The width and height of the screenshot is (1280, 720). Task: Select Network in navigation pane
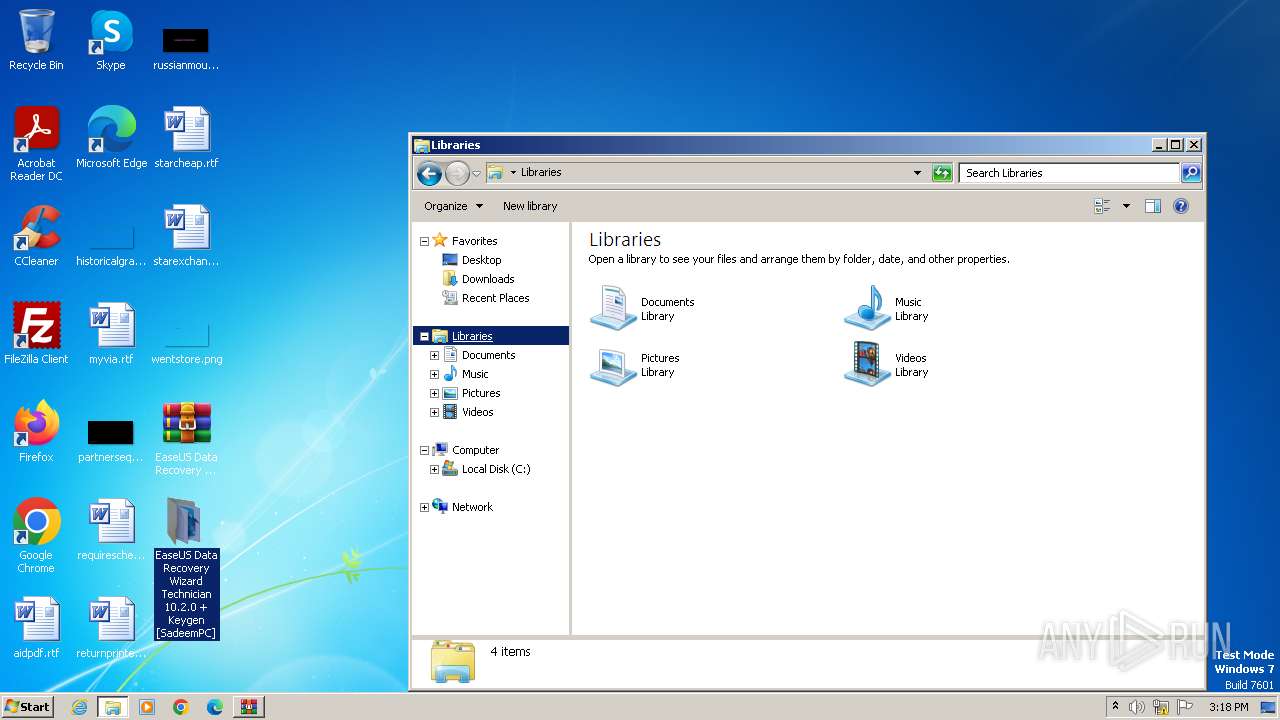click(x=472, y=507)
